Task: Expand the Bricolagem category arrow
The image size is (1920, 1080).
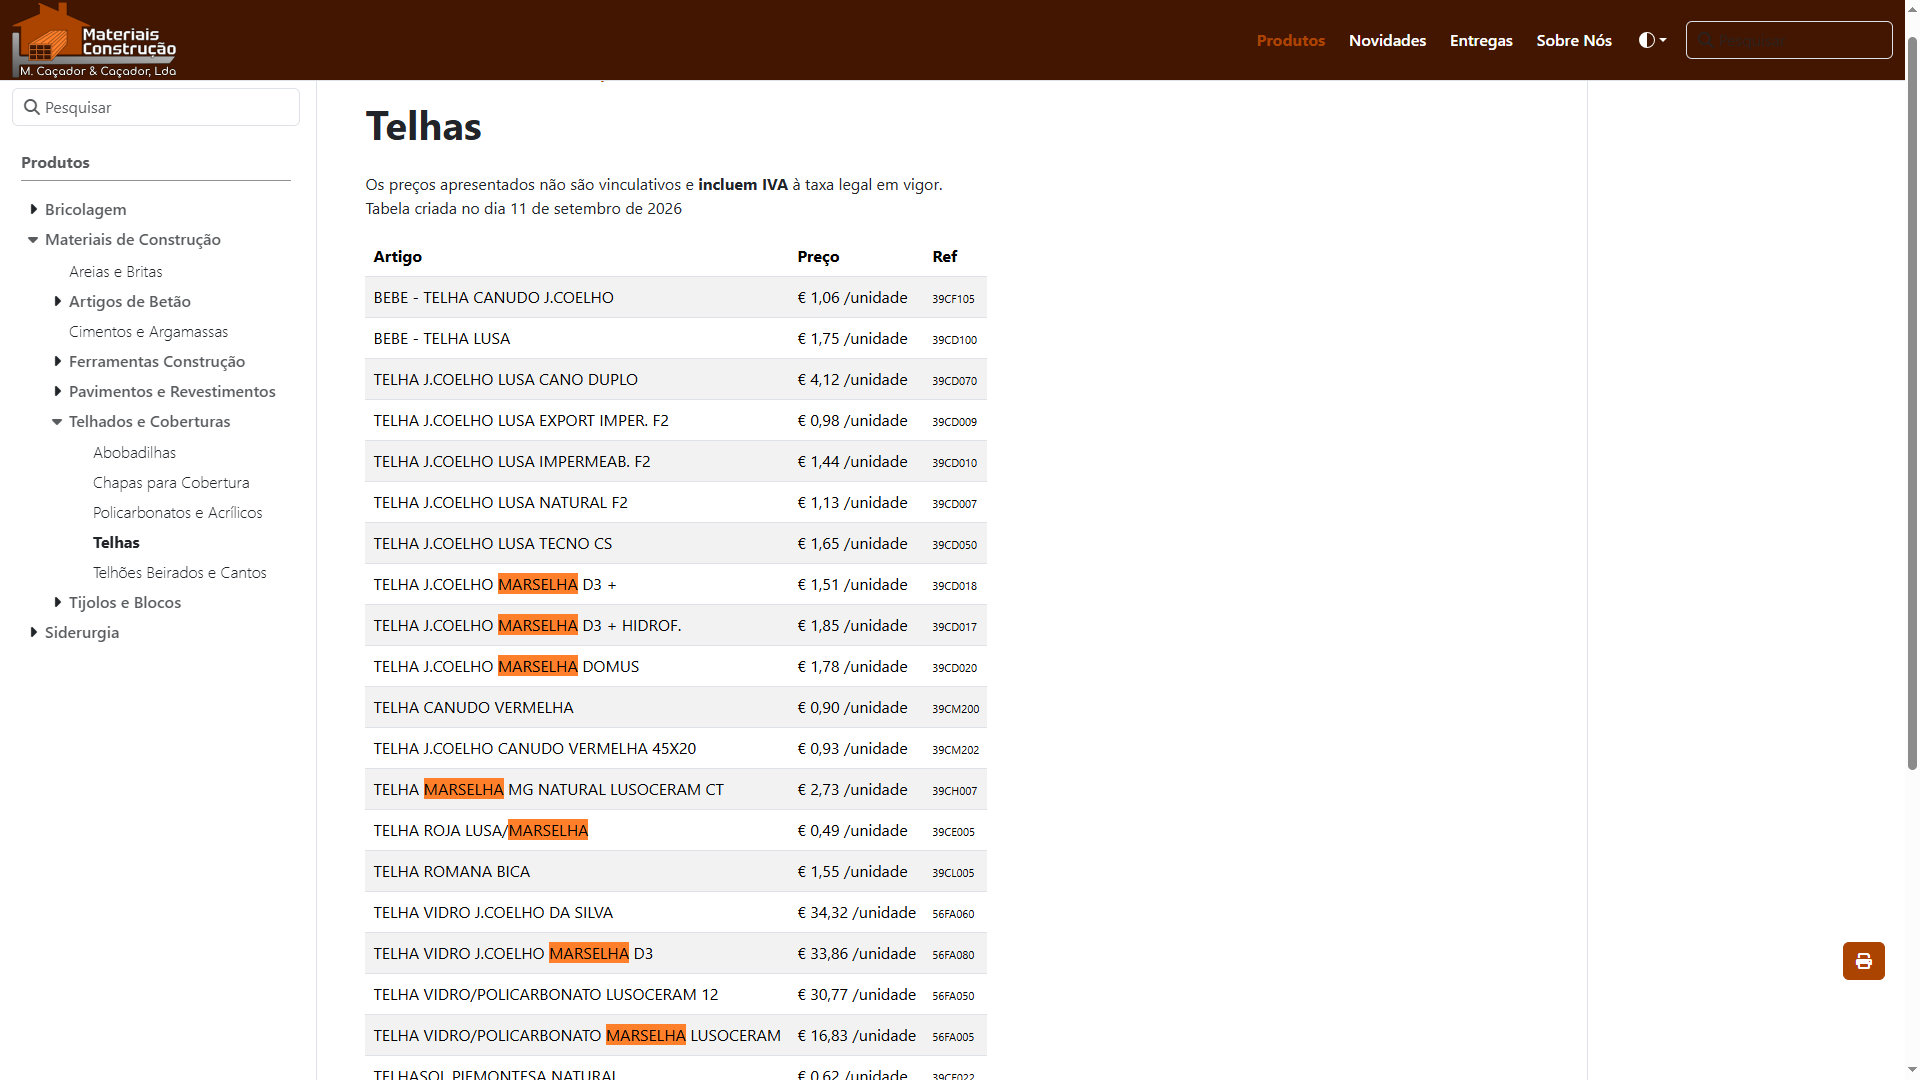Action: click(33, 209)
